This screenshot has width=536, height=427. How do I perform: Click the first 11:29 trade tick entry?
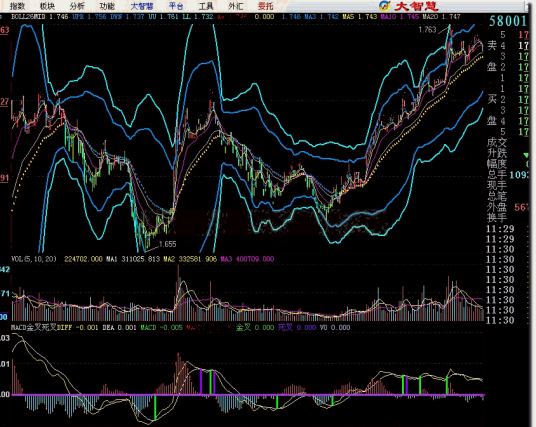click(500, 229)
